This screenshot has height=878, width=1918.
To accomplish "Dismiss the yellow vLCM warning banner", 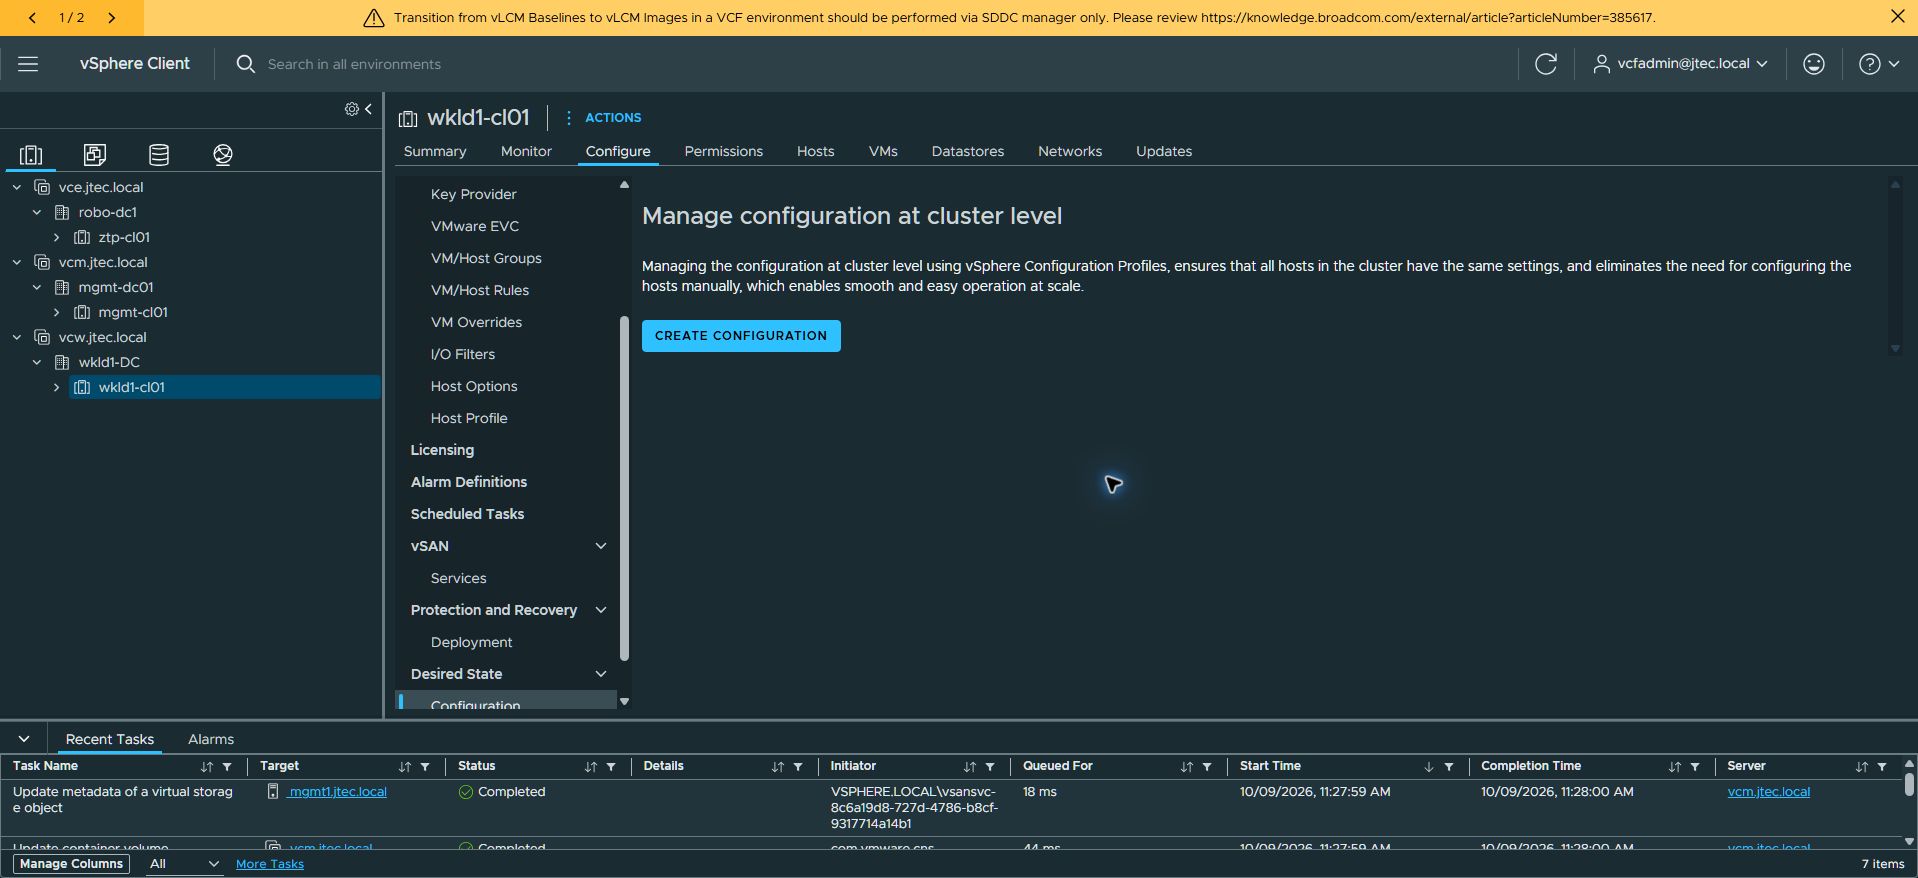I will tap(1897, 17).
